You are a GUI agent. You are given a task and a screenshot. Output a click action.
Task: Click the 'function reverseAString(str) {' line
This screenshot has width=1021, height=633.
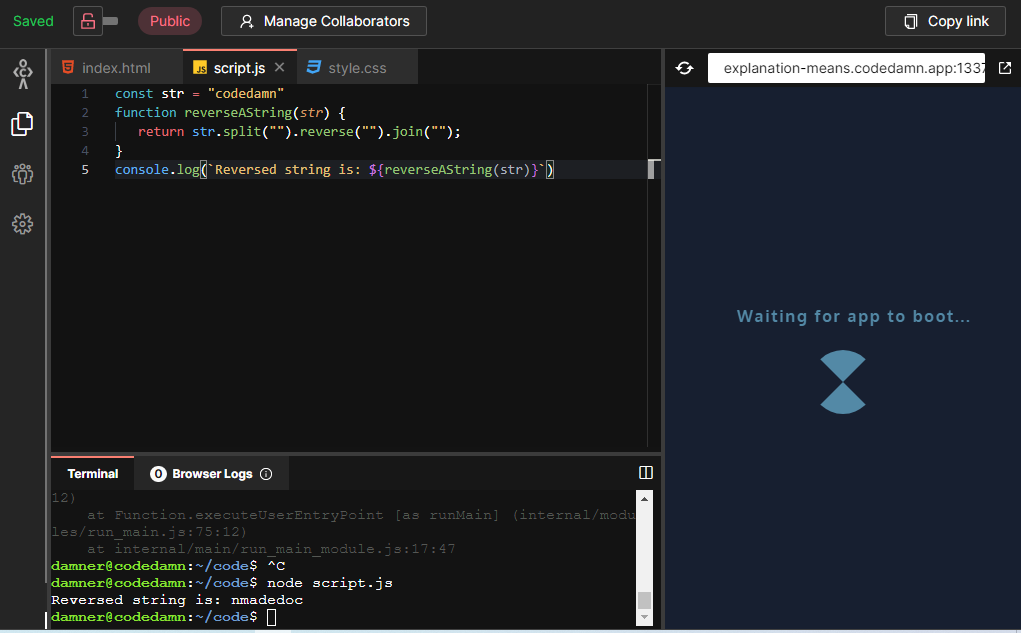pyautogui.click(x=230, y=113)
